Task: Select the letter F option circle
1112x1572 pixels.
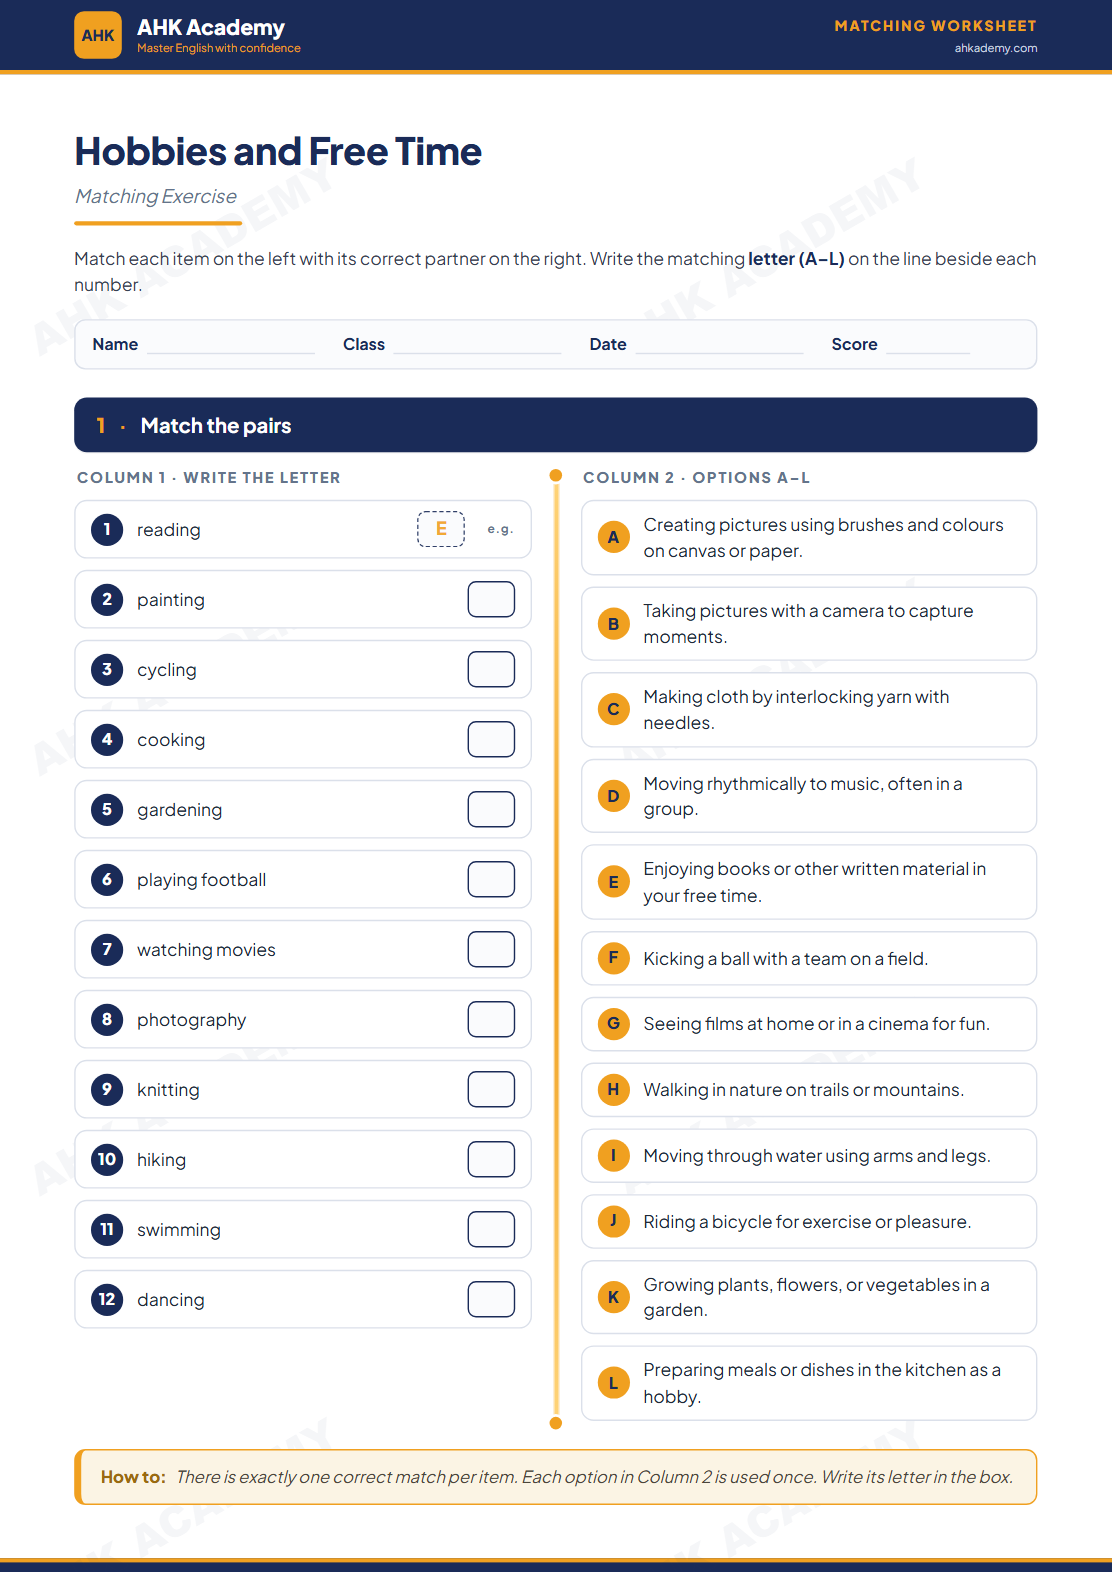Action: [613, 958]
